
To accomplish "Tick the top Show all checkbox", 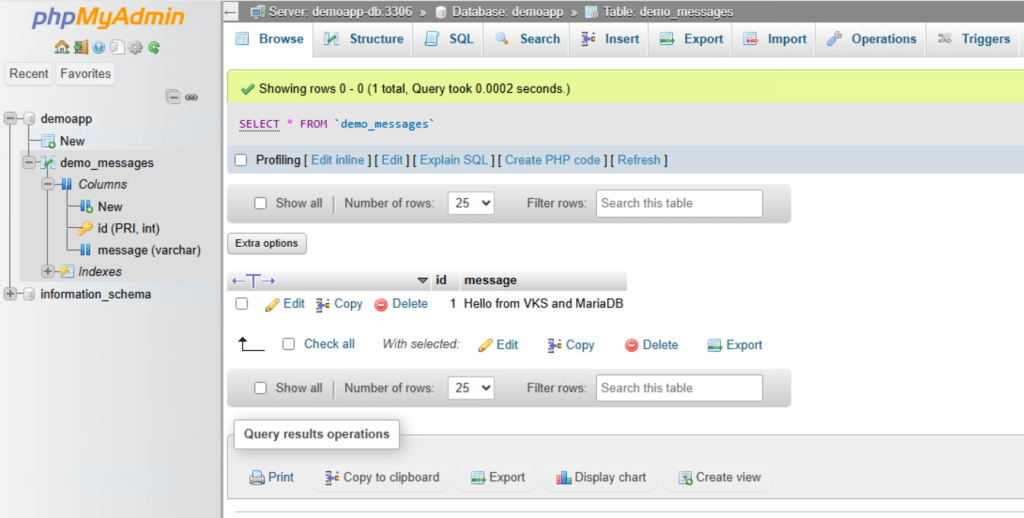I will [261, 203].
